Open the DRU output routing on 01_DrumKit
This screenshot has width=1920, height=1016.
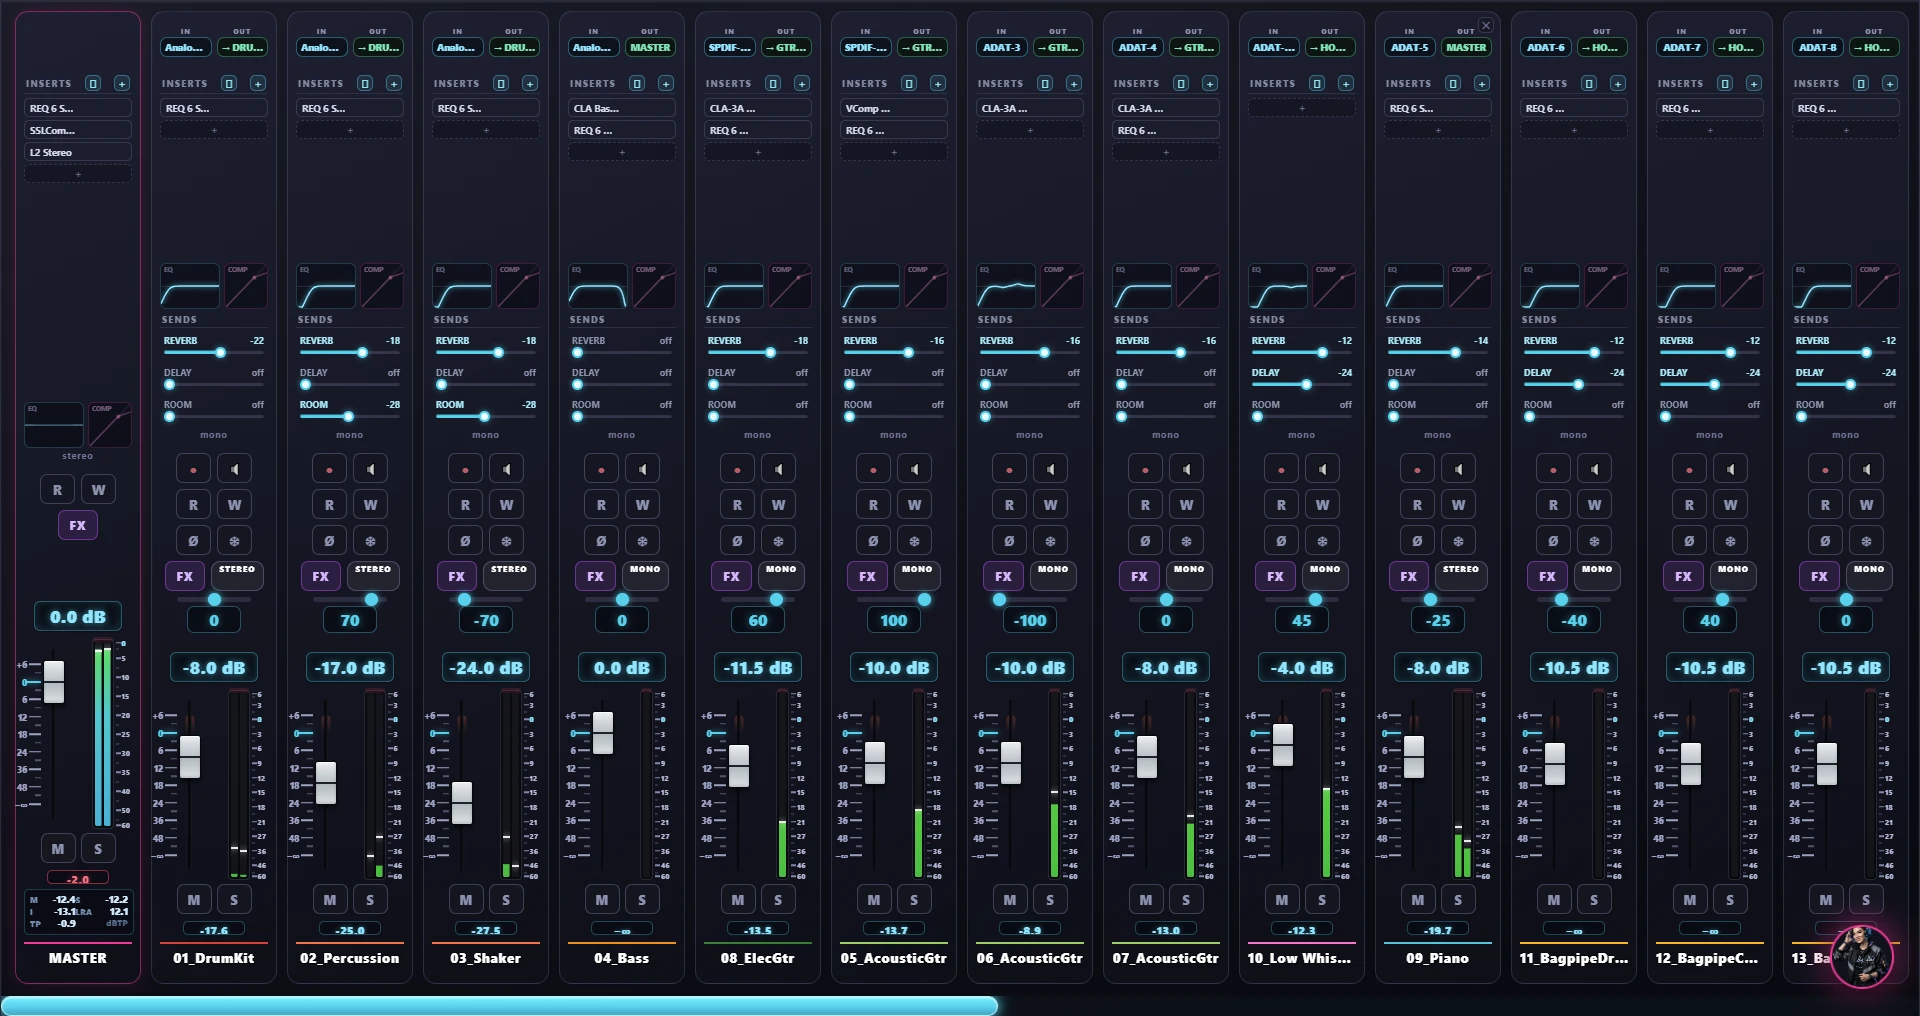click(x=242, y=48)
